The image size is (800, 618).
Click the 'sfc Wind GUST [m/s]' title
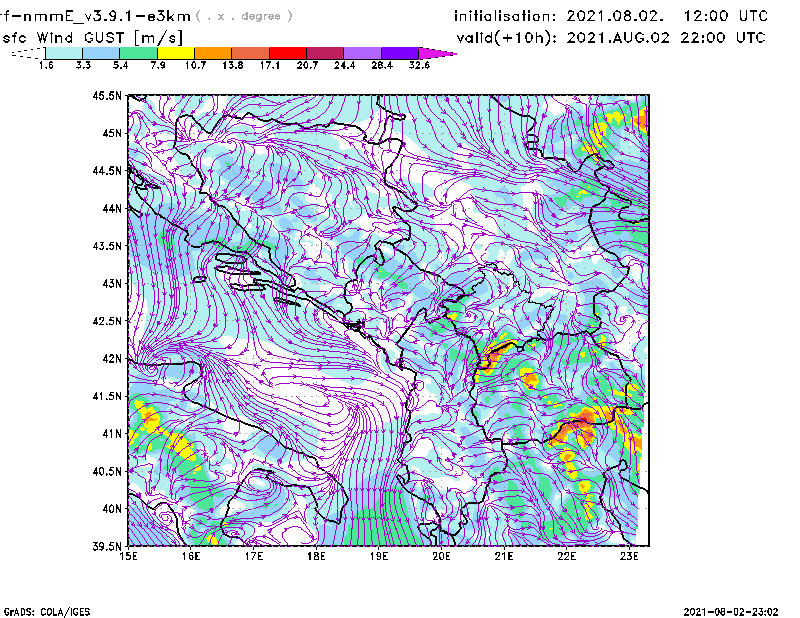click(x=92, y=38)
